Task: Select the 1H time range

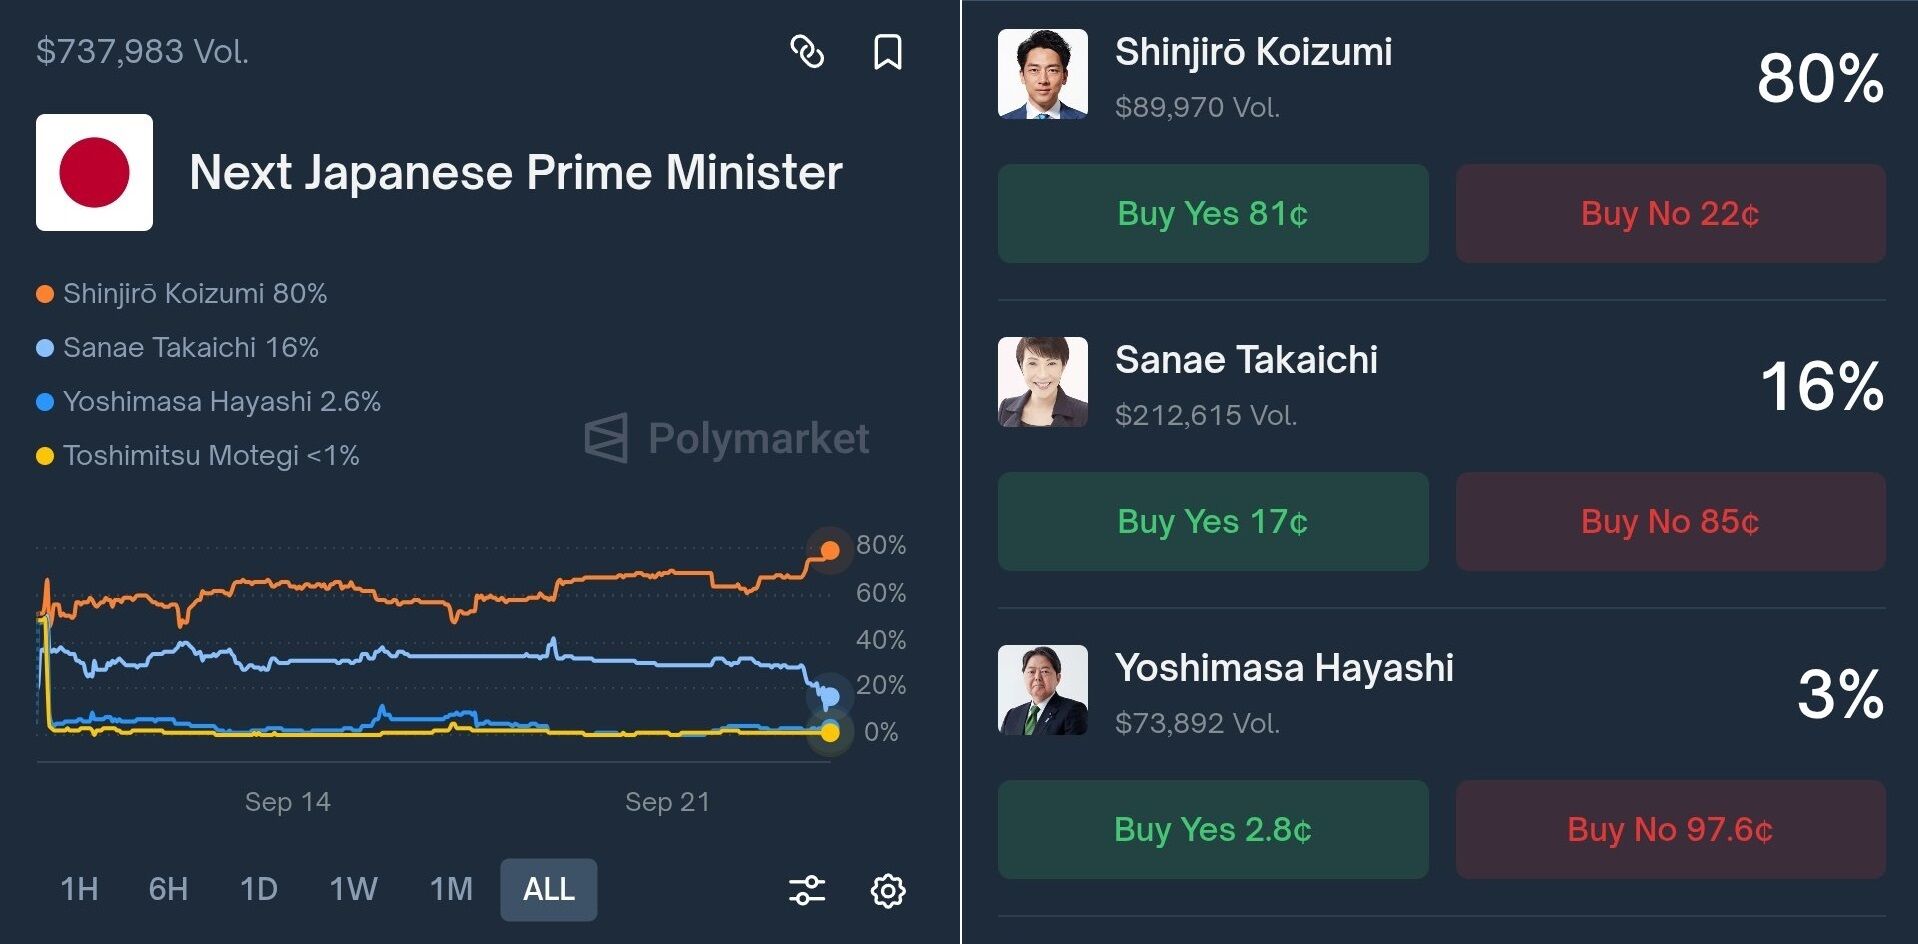Action: [x=79, y=889]
